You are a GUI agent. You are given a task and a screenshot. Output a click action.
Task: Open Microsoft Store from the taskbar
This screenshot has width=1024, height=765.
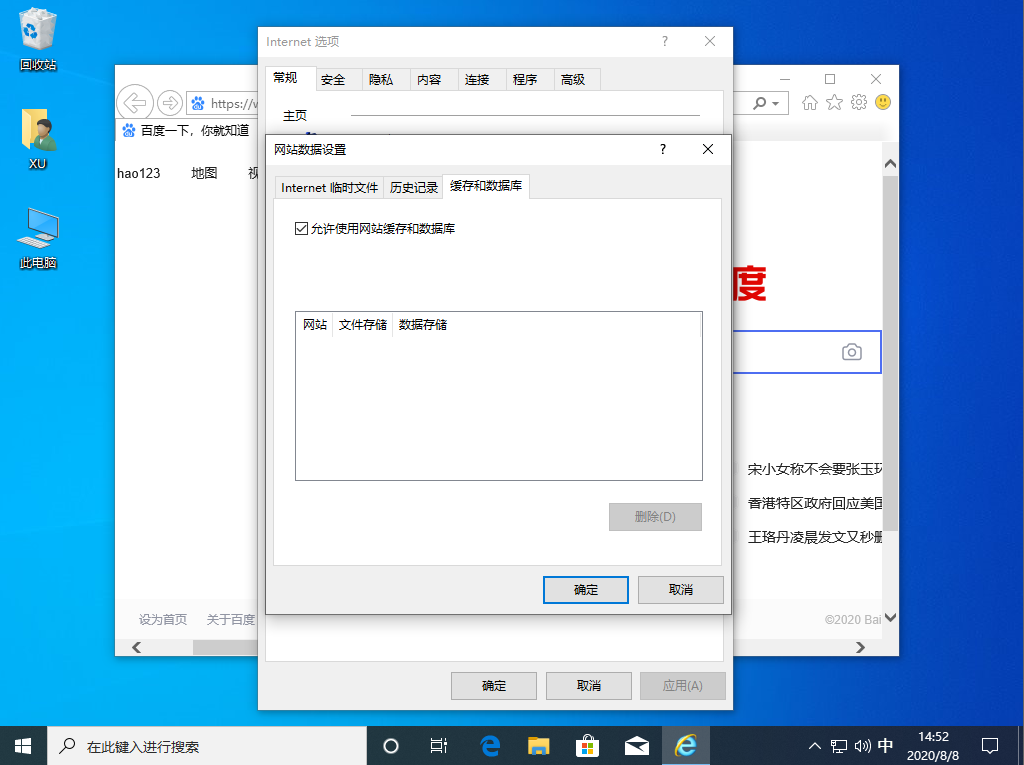pyautogui.click(x=586, y=745)
